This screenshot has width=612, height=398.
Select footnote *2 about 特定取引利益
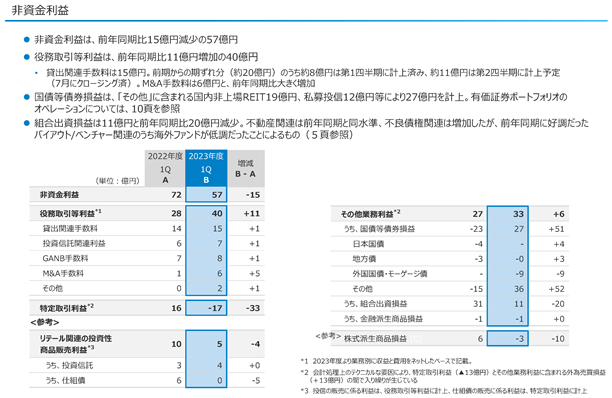[x=453, y=376]
